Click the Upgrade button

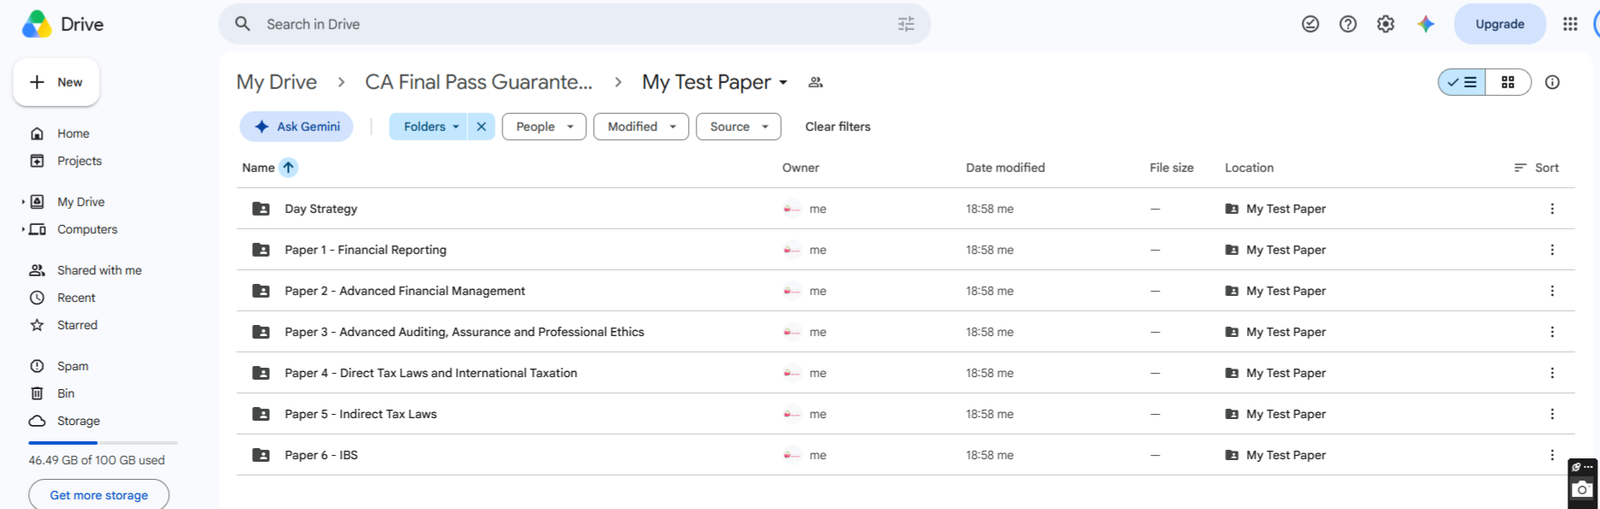(x=1500, y=24)
